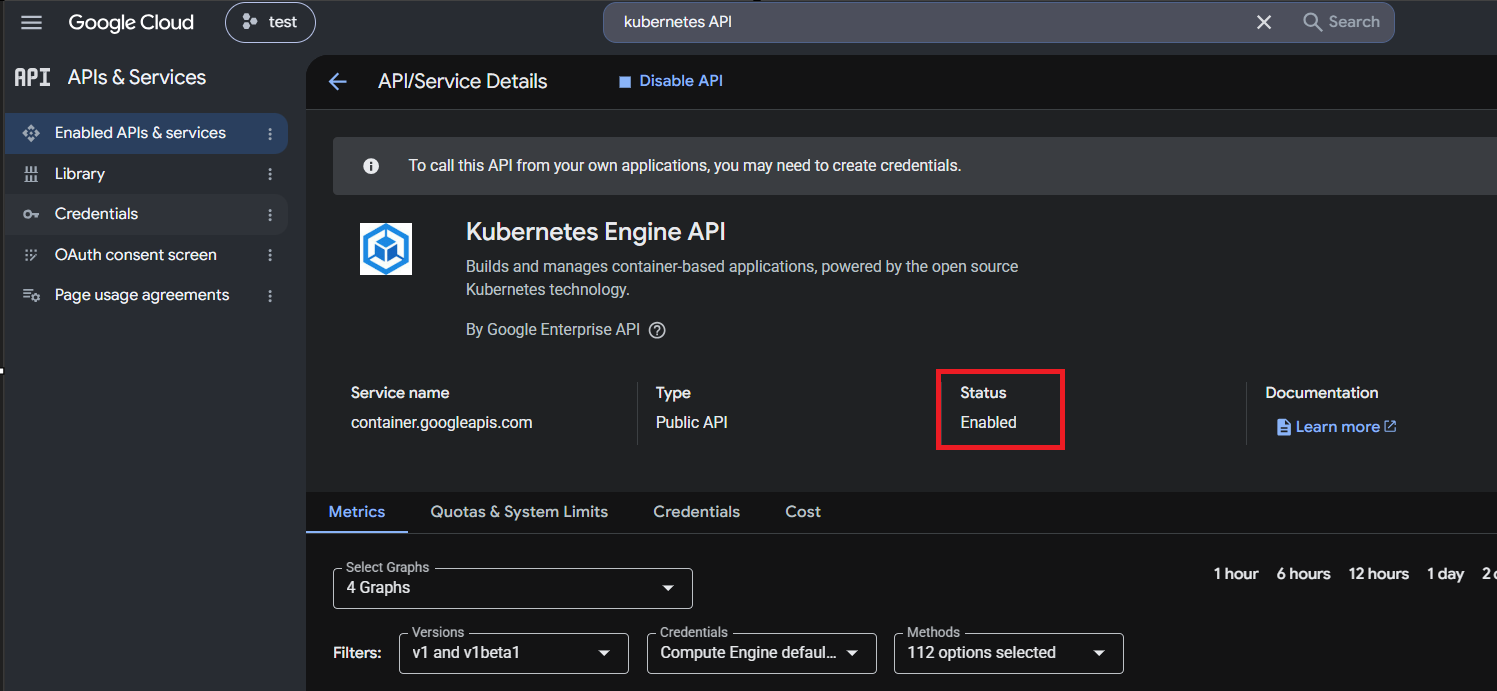Open options menu for OAuth consent screen
Screen dimensions: 1497x691
point(270,255)
